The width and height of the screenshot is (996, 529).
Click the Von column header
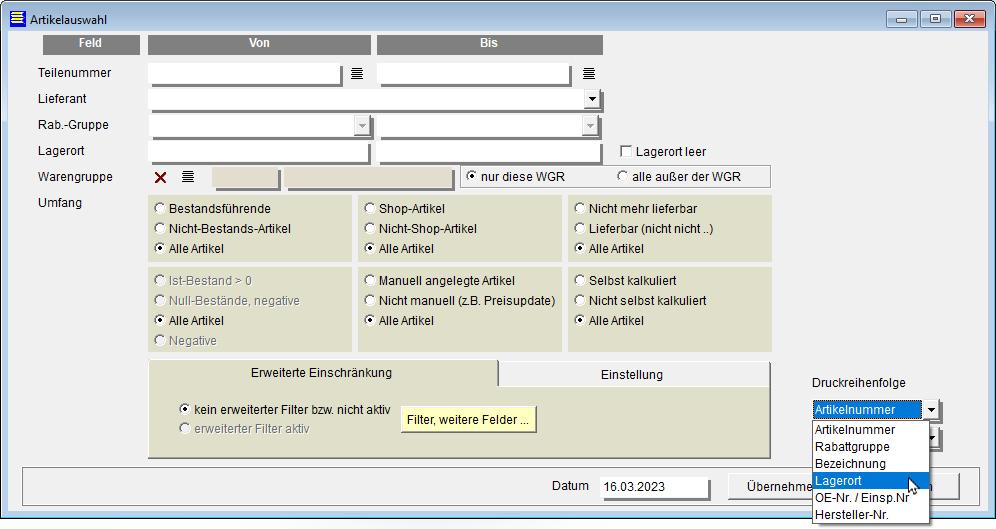coord(259,44)
